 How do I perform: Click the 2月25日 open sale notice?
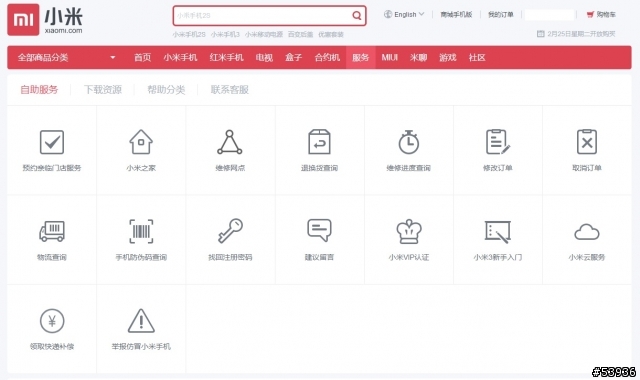pos(581,33)
